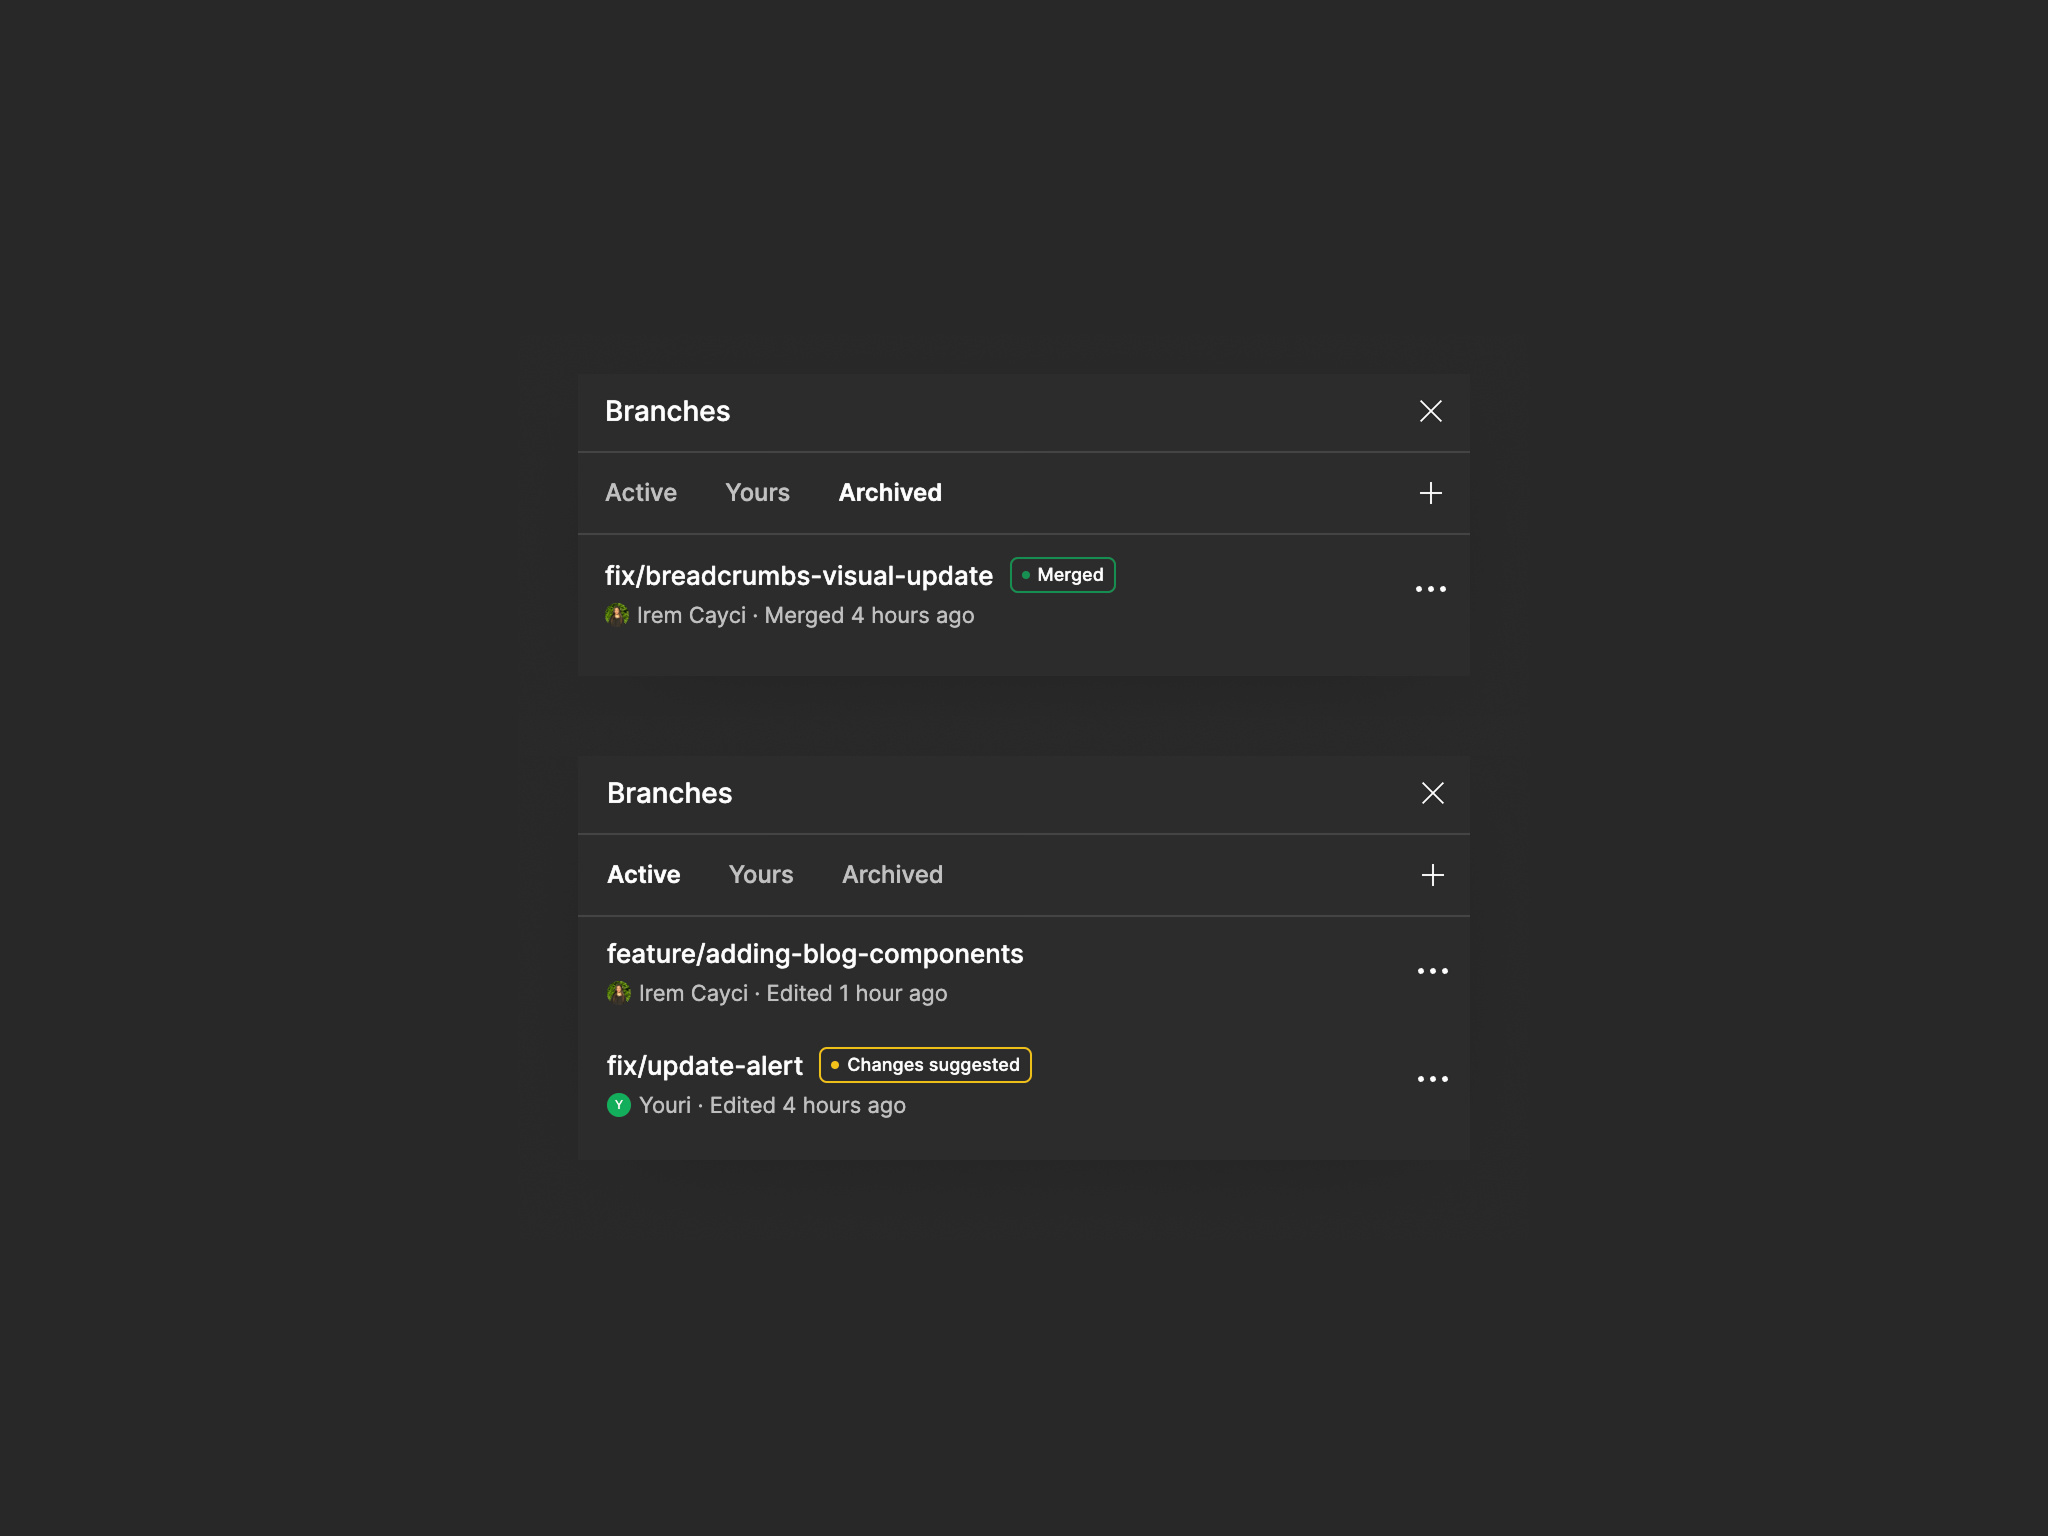Click the plus icon in the lower Branches panel
The height and width of the screenshot is (1536, 2048).
point(1432,874)
